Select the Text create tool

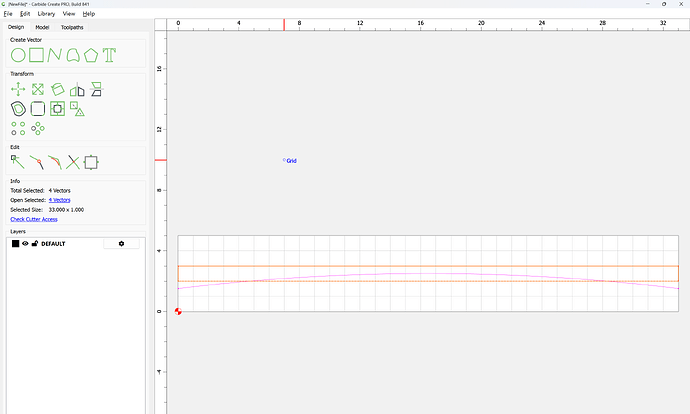(x=109, y=55)
